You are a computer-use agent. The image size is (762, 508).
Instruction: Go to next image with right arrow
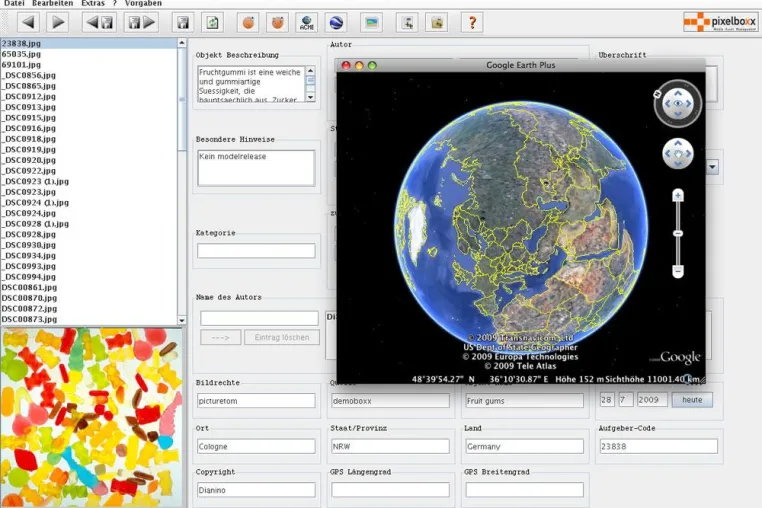click(x=58, y=22)
